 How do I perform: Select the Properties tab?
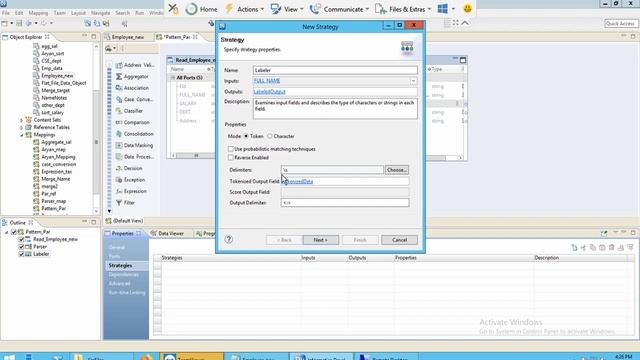(x=122, y=233)
